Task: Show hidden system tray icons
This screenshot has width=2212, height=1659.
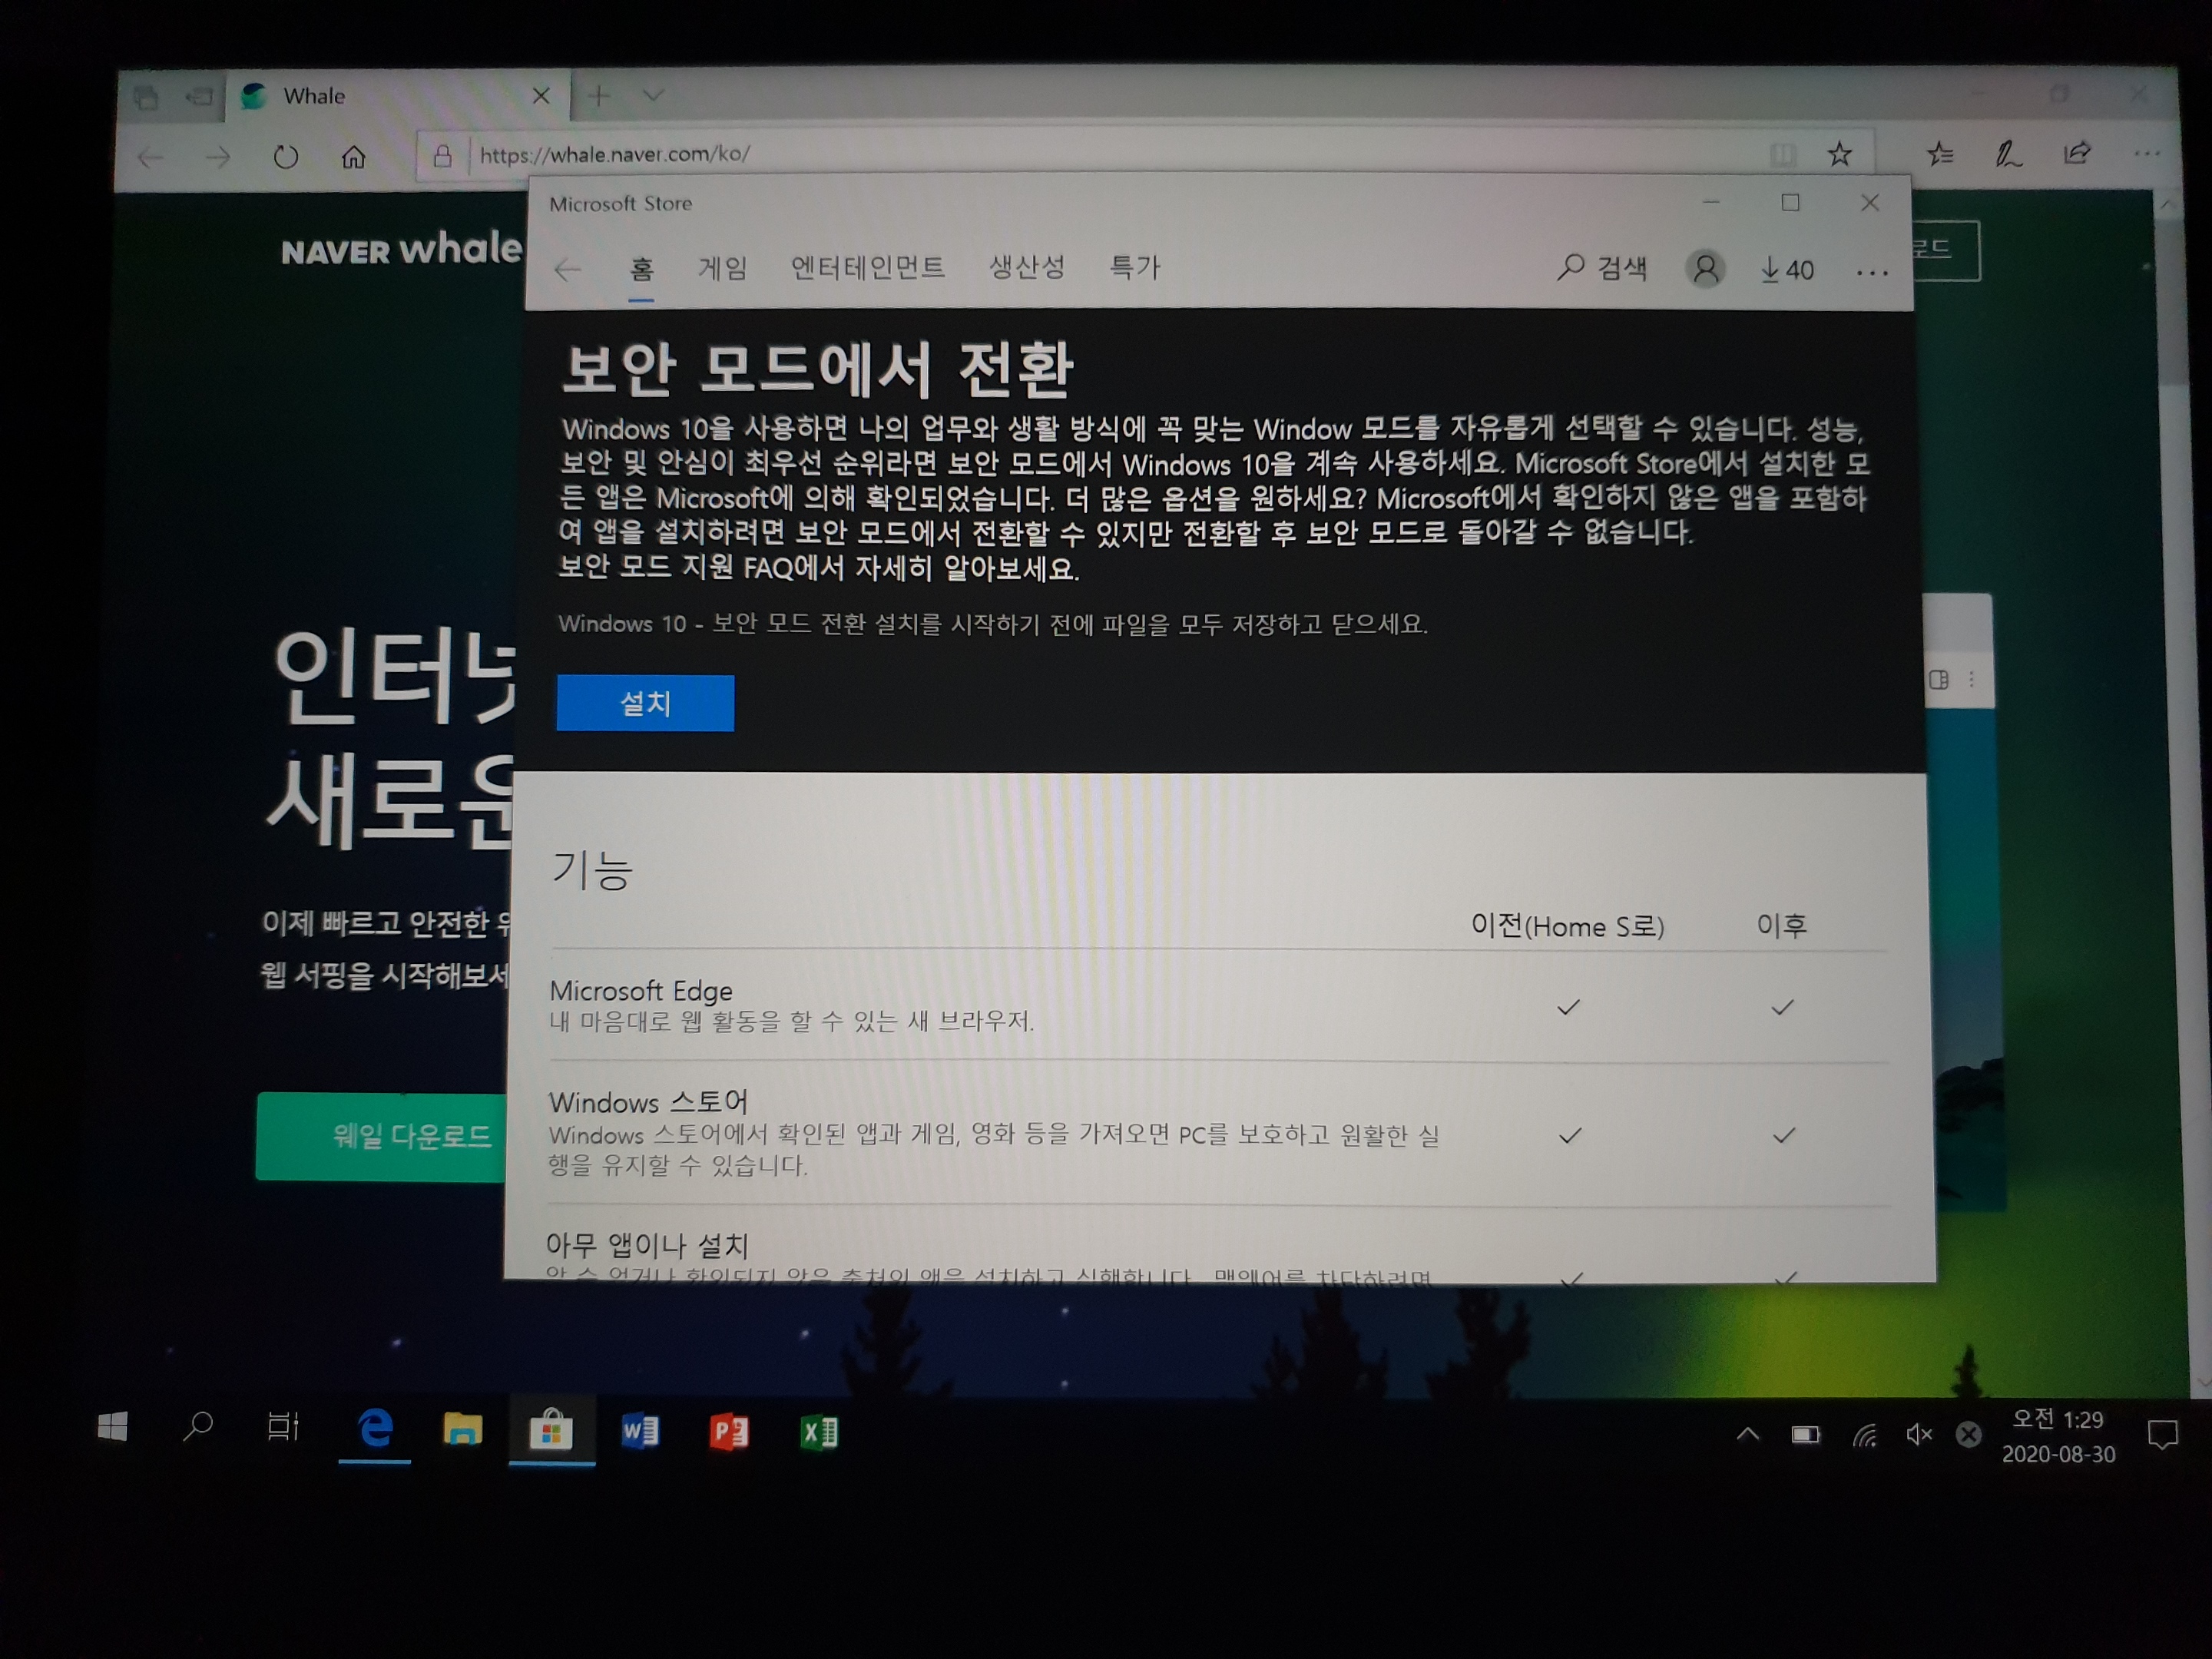Action: click(1748, 1434)
